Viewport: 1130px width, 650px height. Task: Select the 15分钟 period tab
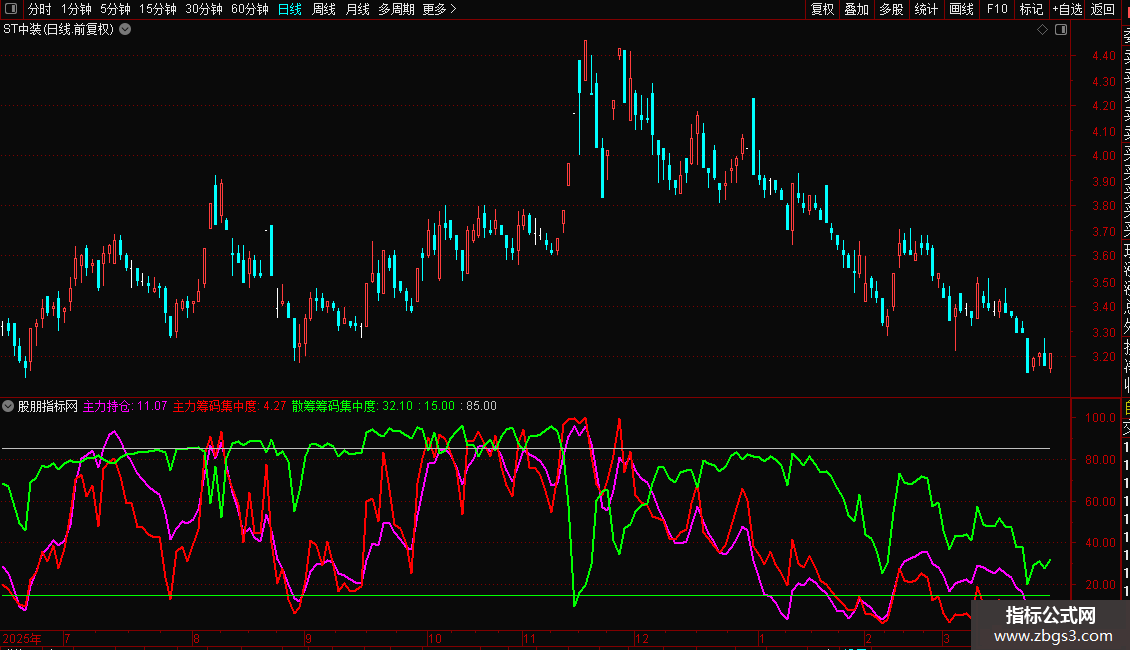(x=158, y=9)
